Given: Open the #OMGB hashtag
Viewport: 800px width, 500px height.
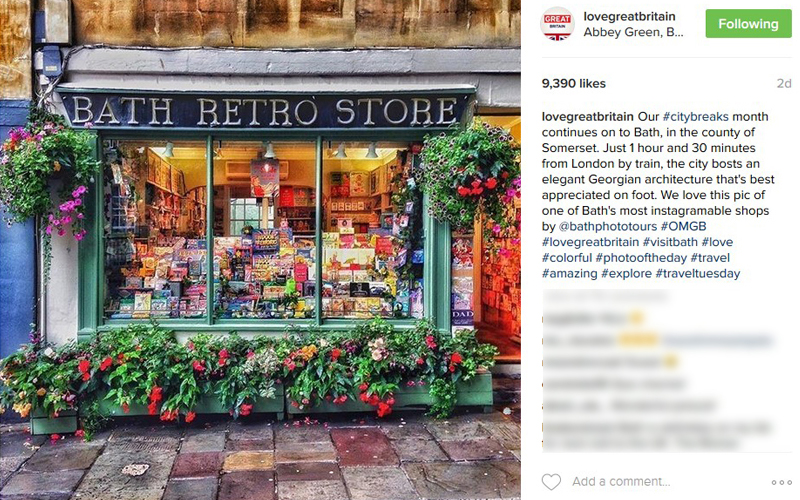Looking at the screenshot, I should pos(683,226).
